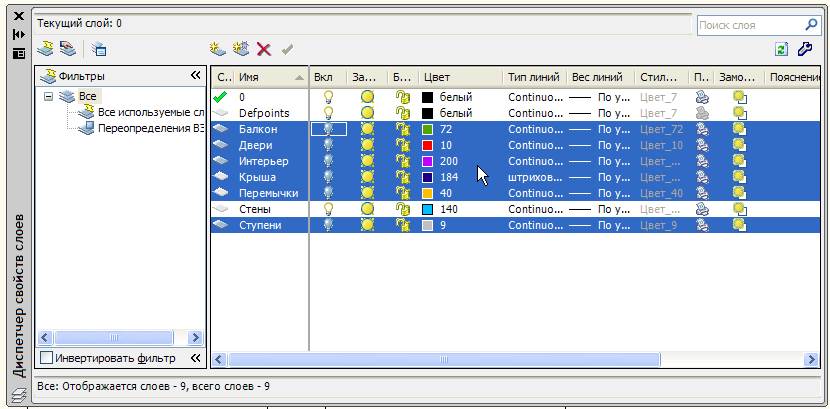Sort by Вкл column header
This screenshot has height=409, width=830.
328,77
